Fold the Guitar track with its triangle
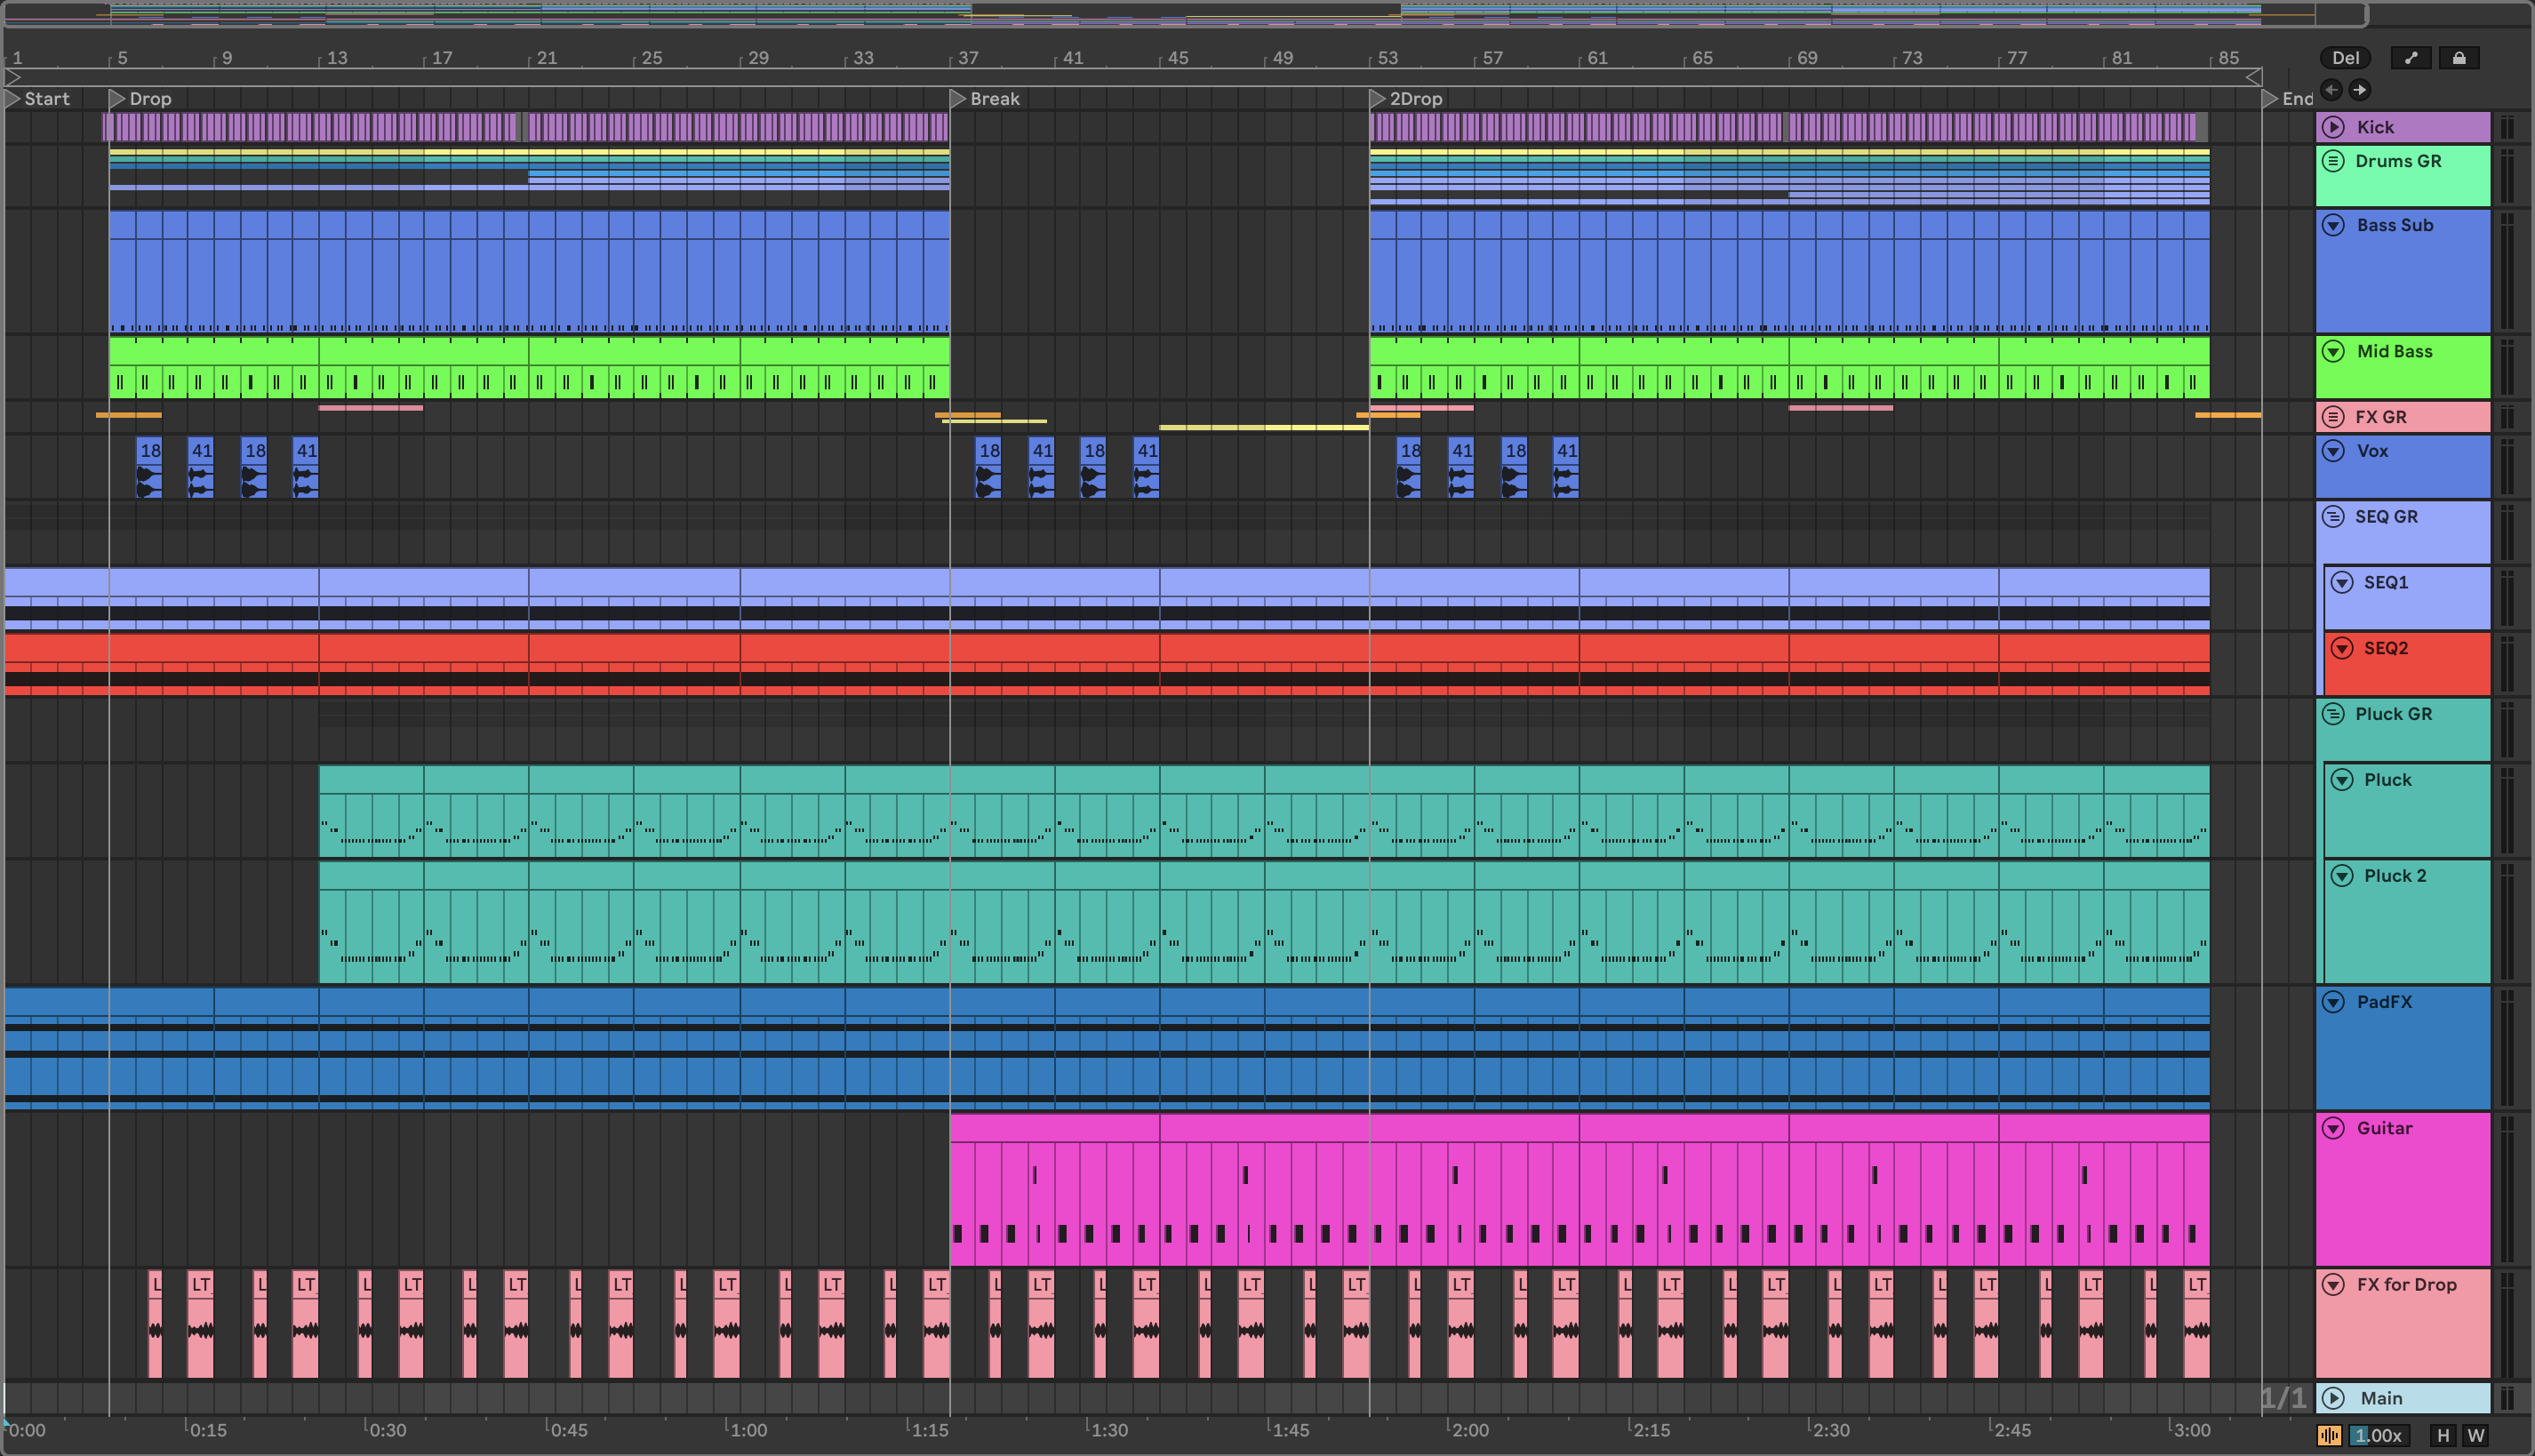This screenshot has width=2535, height=1456. 2333,1128
